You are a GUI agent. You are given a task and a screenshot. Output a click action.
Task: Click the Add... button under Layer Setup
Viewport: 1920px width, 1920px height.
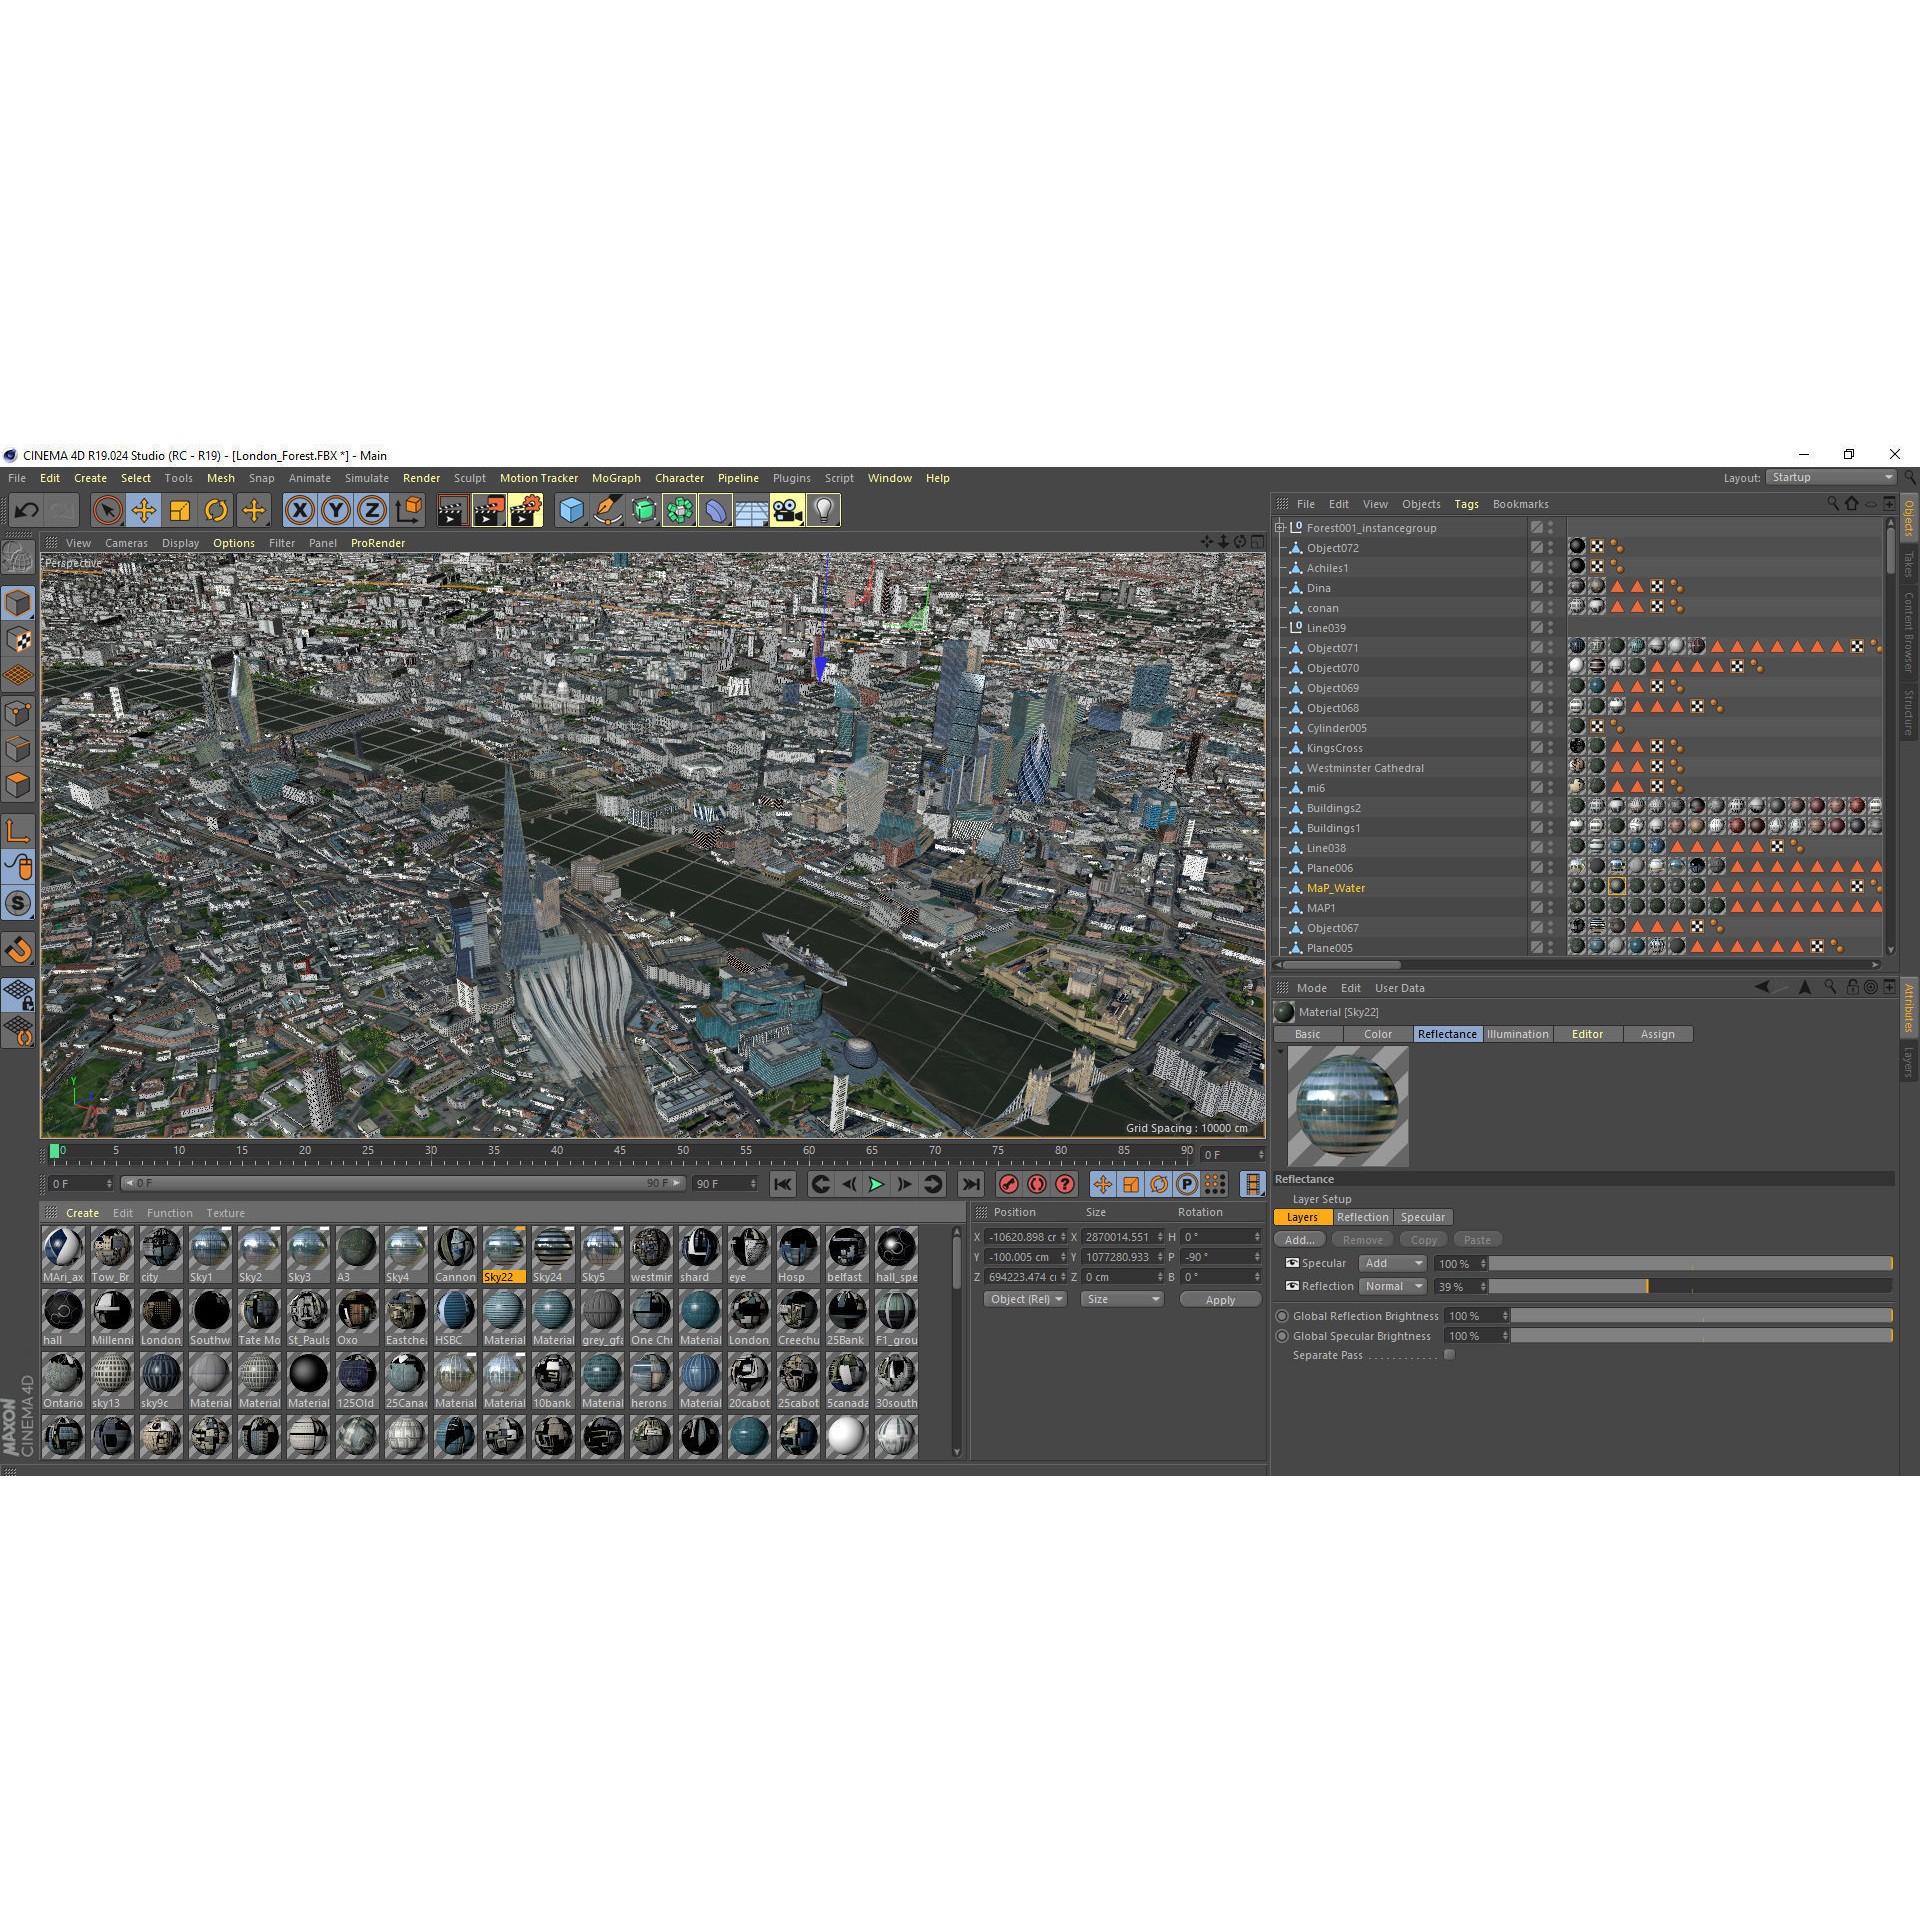tap(1299, 1239)
